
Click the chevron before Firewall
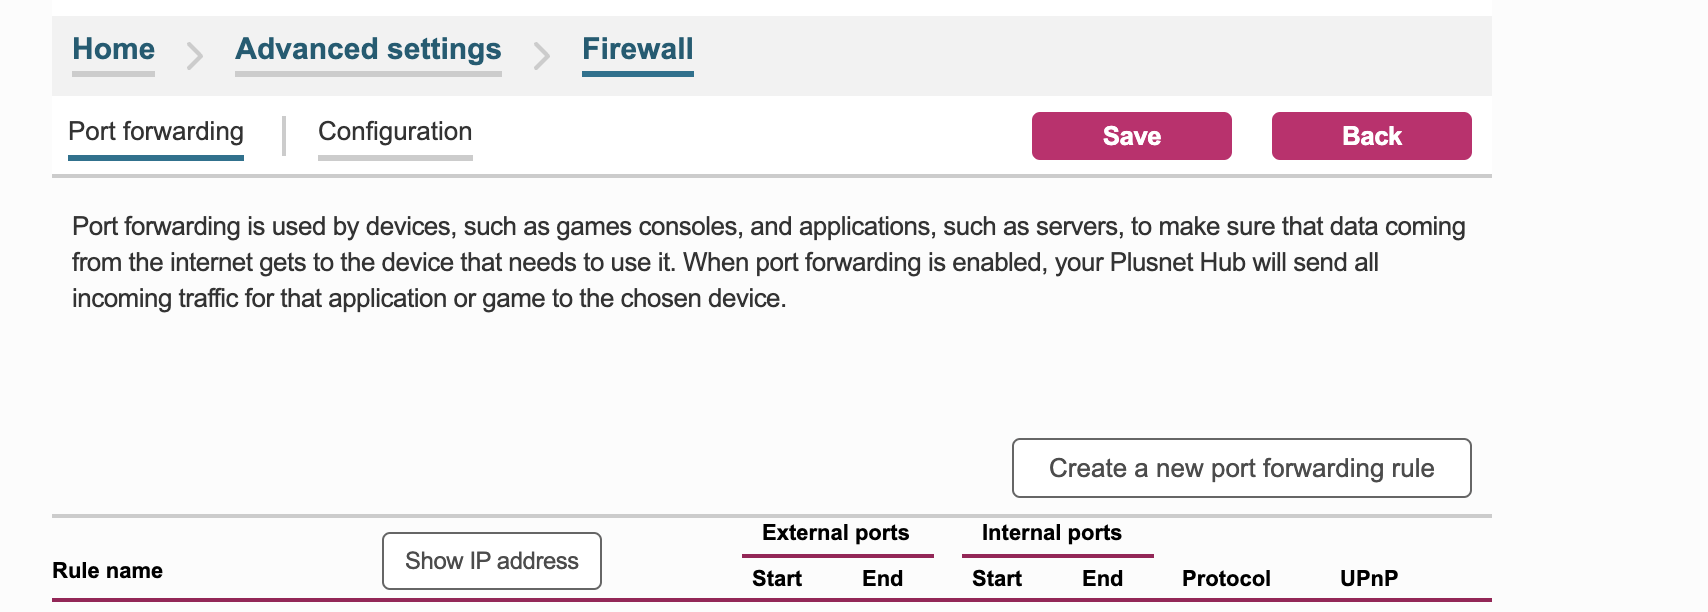click(x=542, y=55)
